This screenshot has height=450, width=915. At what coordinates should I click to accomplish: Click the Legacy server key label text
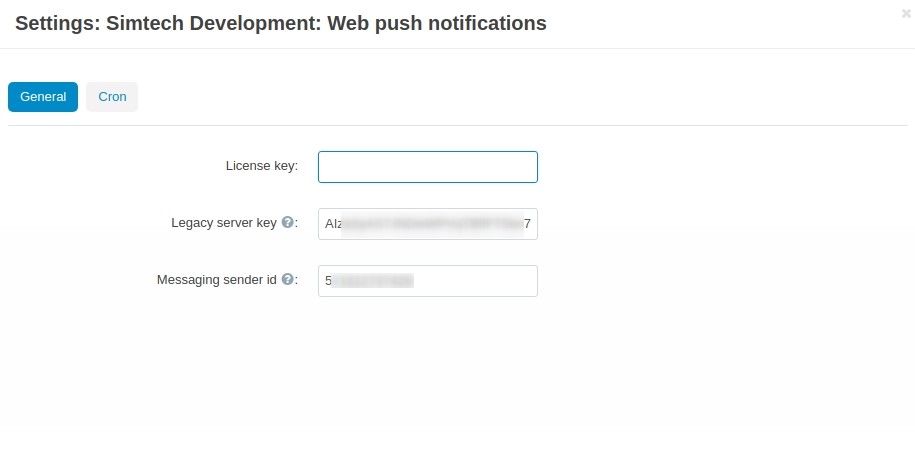(224, 223)
